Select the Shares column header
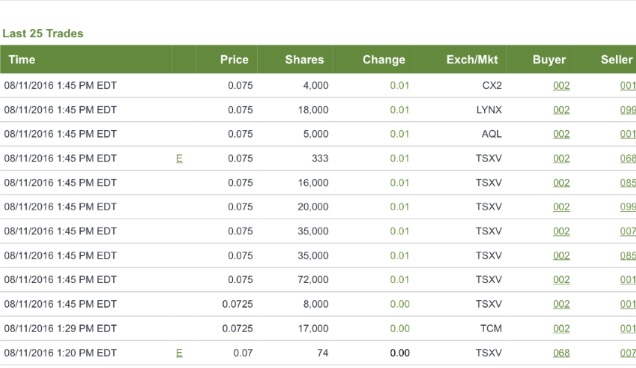Image resolution: width=636 pixels, height=368 pixels. [x=304, y=60]
